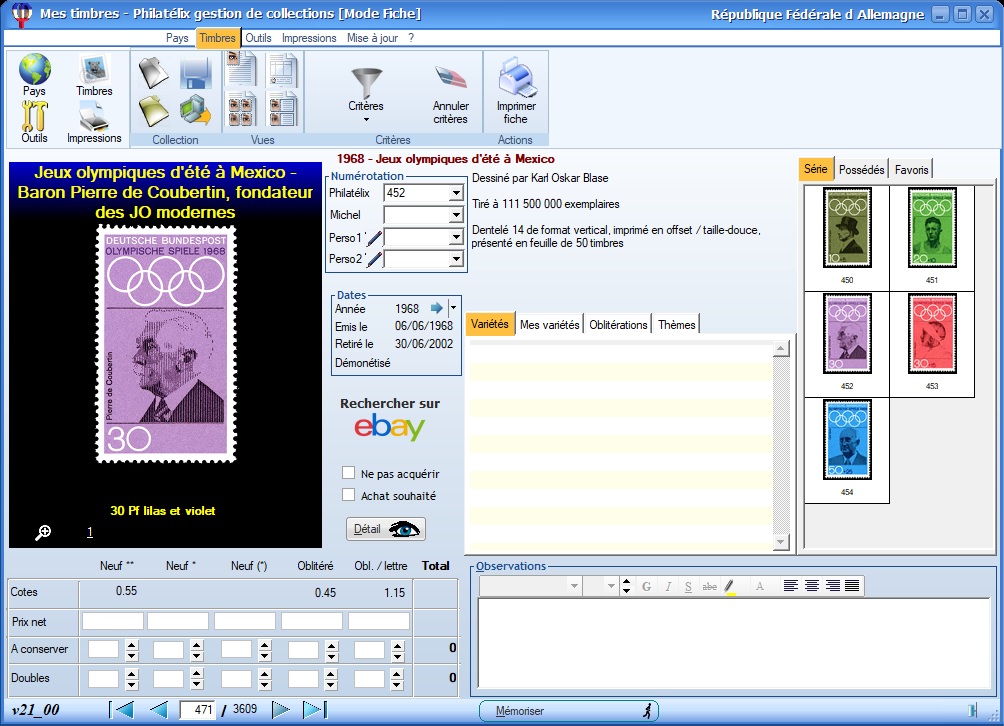The height and width of the screenshot is (726, 1004).
Task: Apply bold formatting in Observations toolbar
Action: 647,586
